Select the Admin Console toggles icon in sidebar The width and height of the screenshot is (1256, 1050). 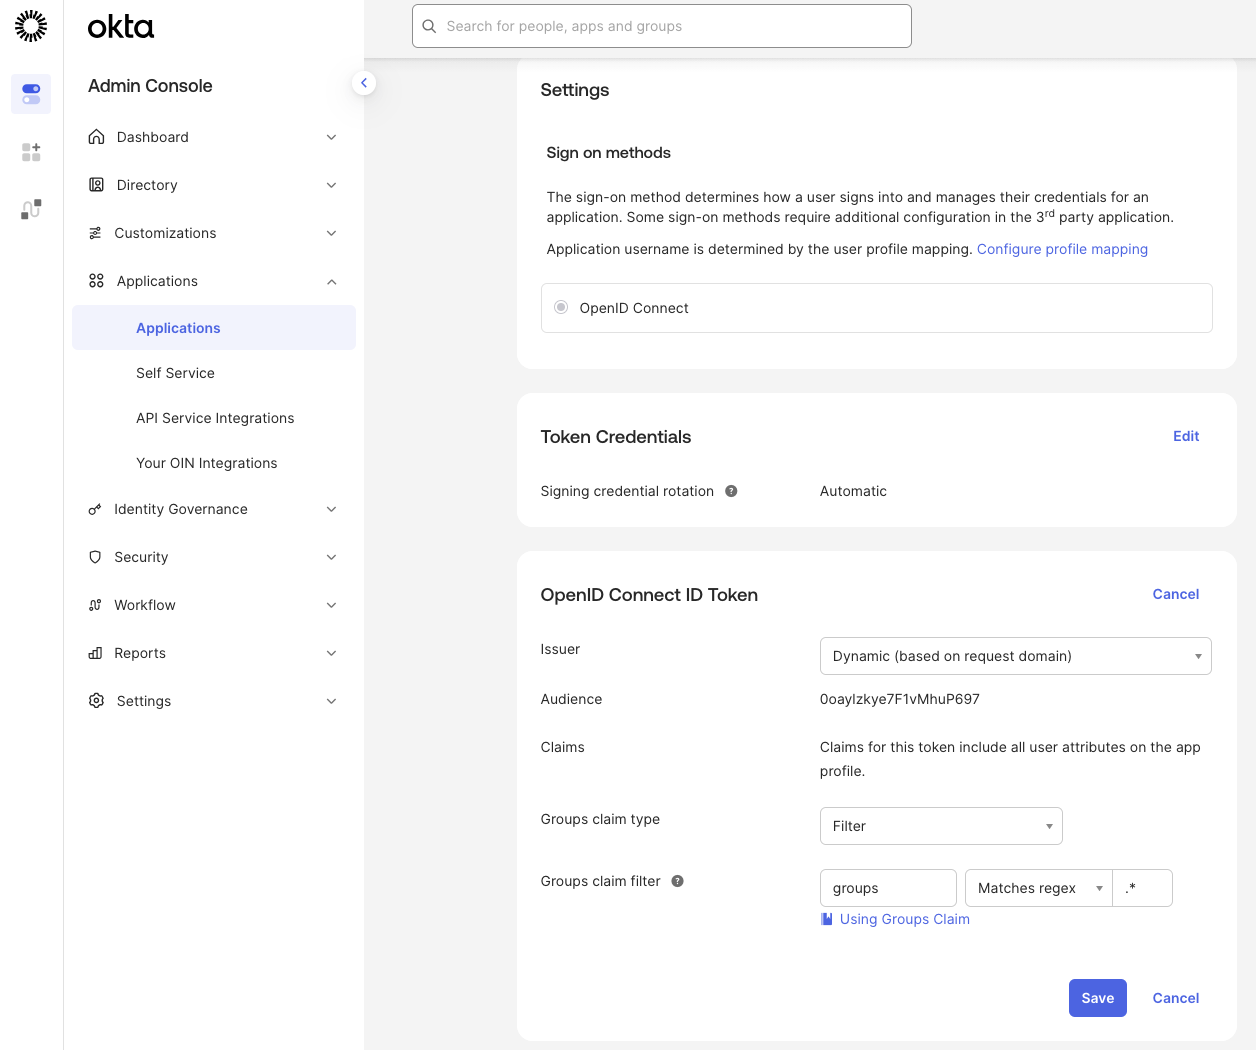coord(30,93)
